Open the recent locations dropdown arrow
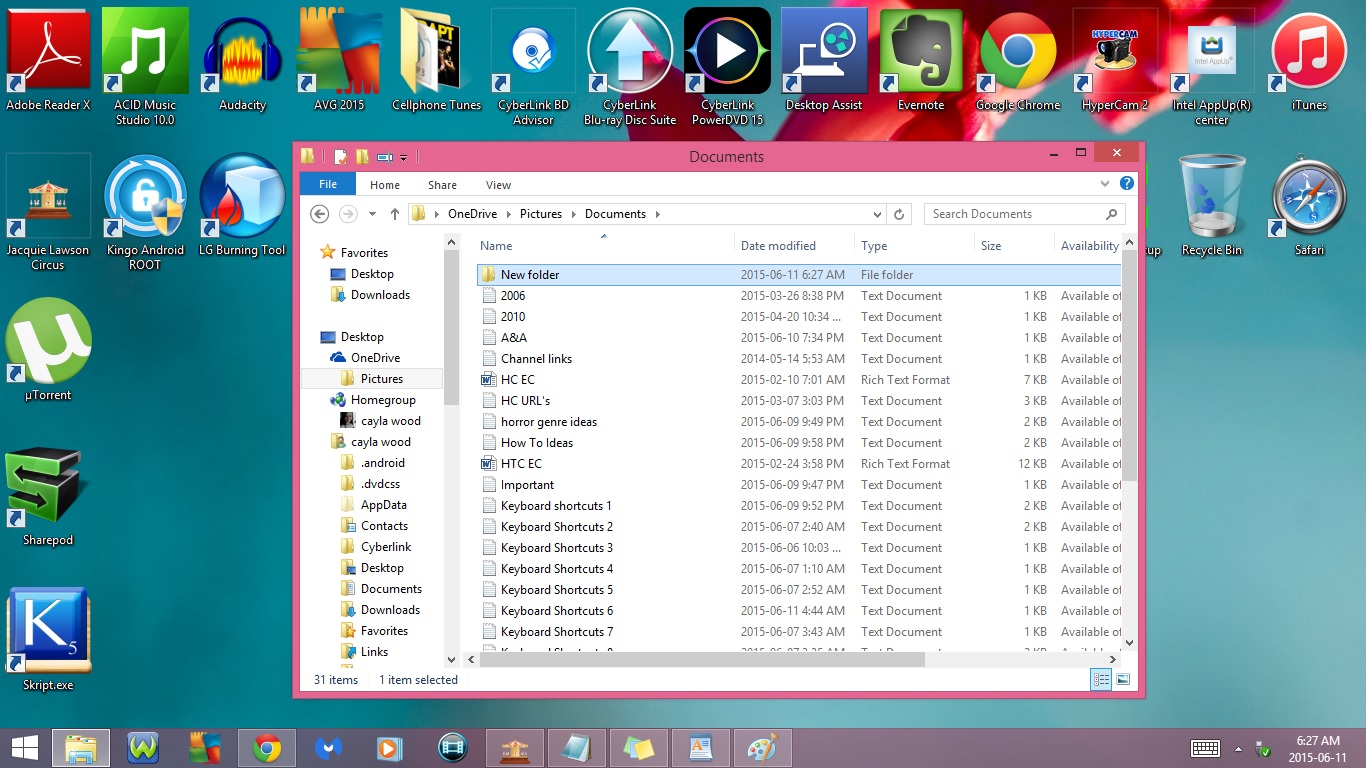 pos(372,214)
